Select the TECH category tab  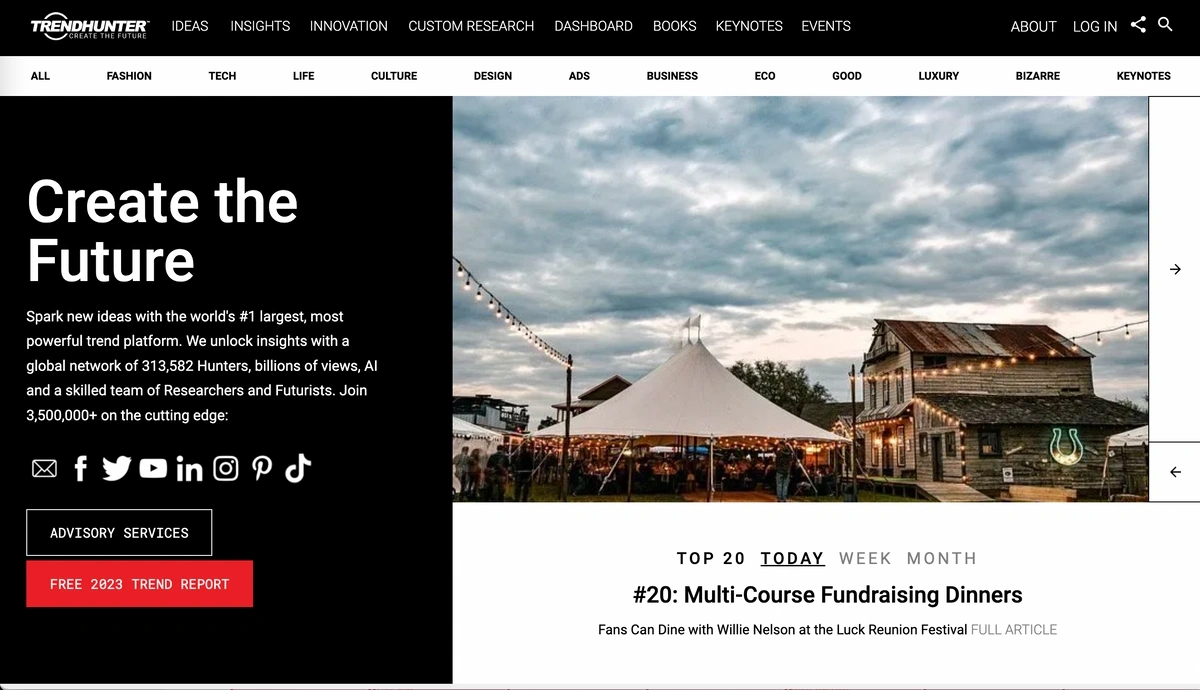(x=222, y=76)
